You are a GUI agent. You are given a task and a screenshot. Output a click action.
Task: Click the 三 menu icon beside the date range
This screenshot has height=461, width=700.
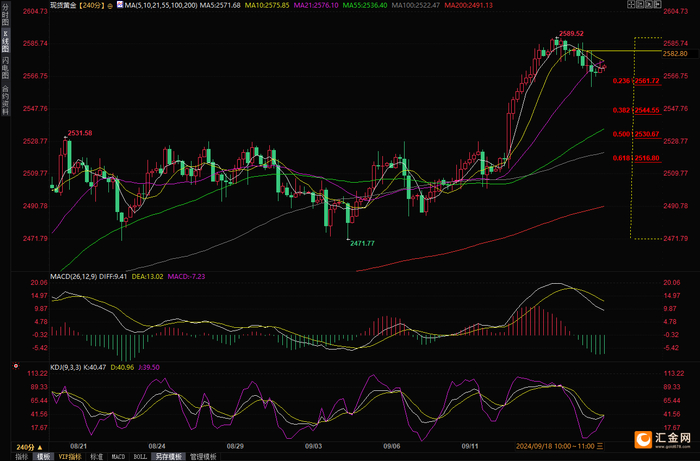coord(600,446)
